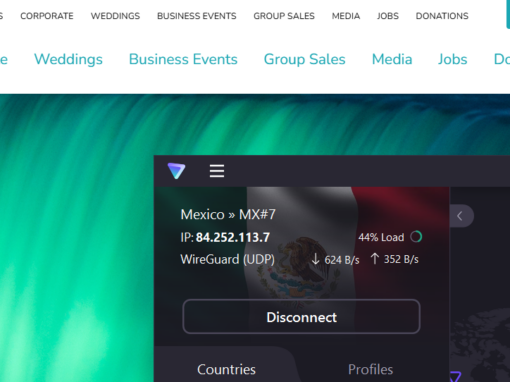Open Group Sales in top navigation bar
This screenshot has width=510, height=382.
tap(284, 16)
